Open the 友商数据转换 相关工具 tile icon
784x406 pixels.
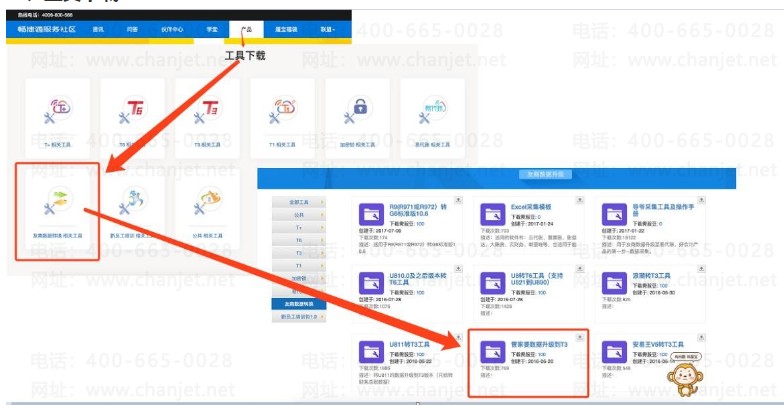point(58,202)
